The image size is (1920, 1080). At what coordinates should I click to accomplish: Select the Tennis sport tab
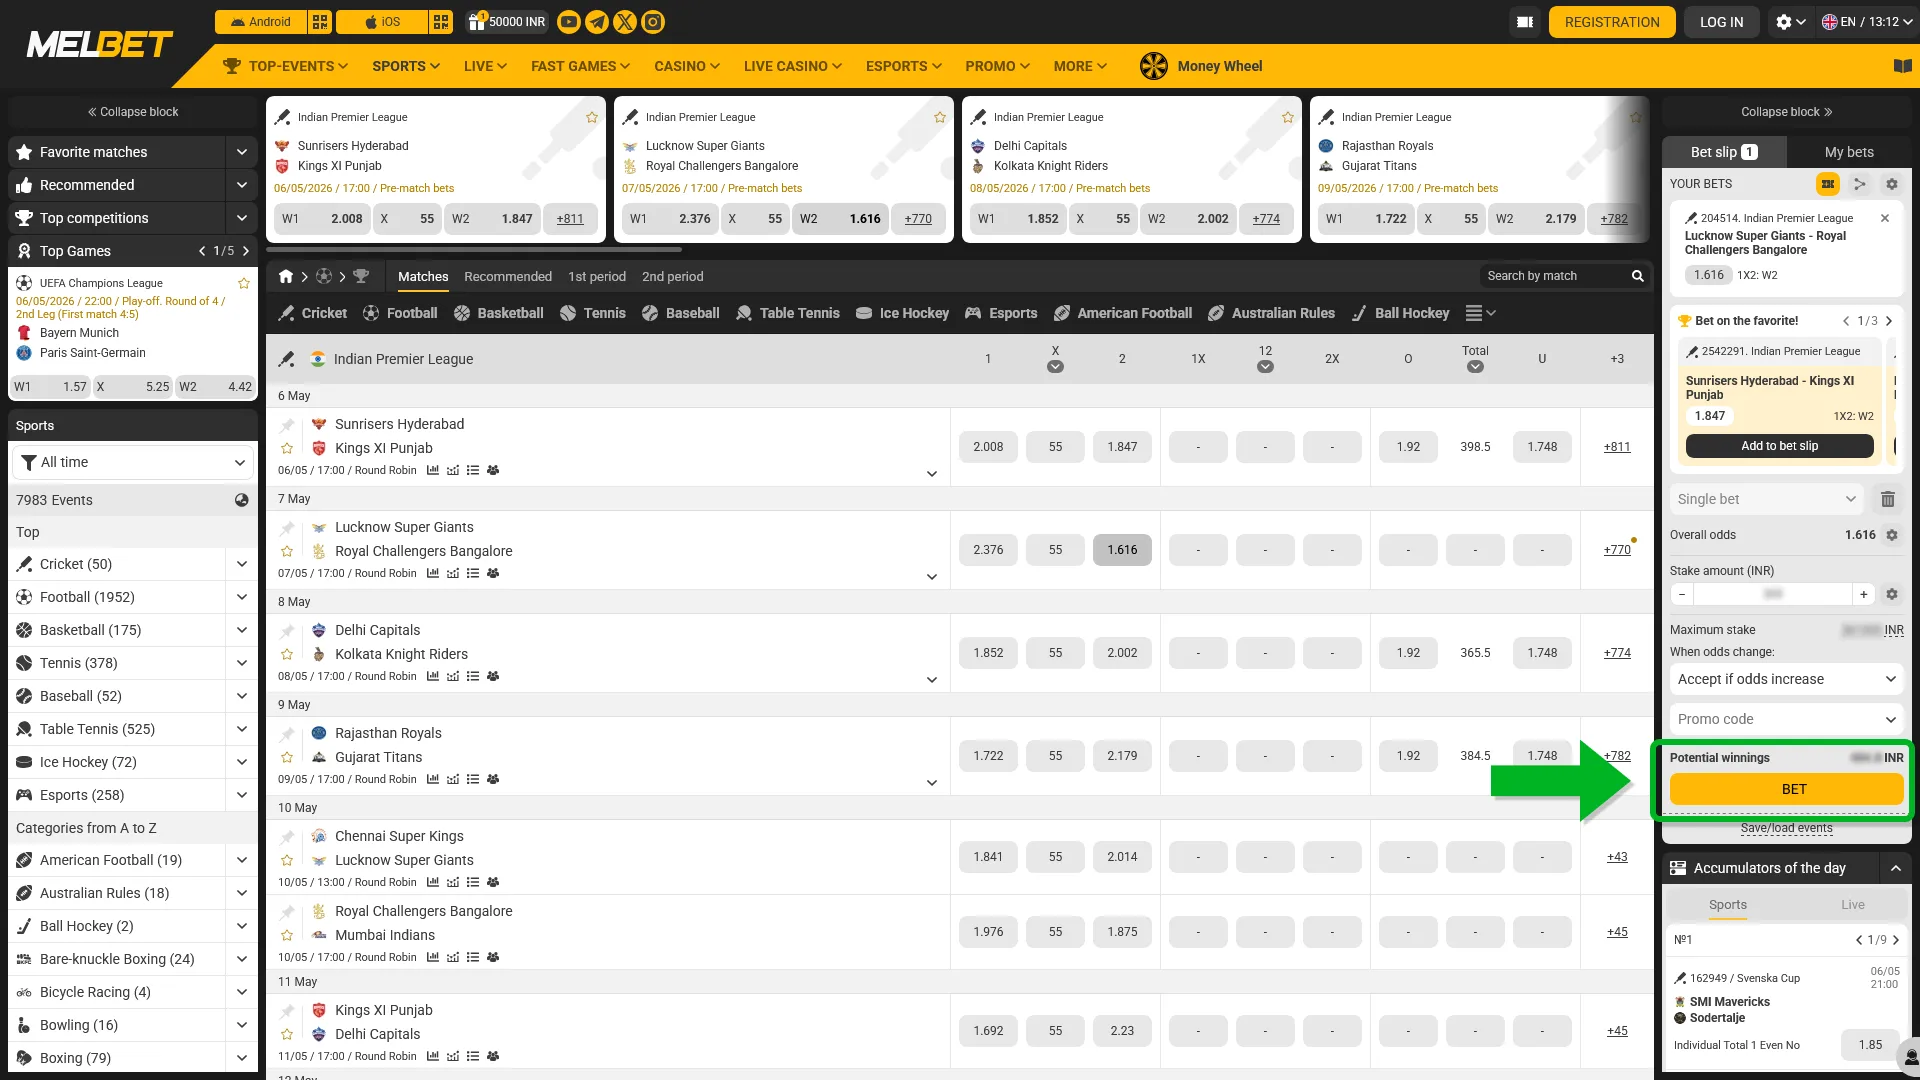(x=593, y=313)
